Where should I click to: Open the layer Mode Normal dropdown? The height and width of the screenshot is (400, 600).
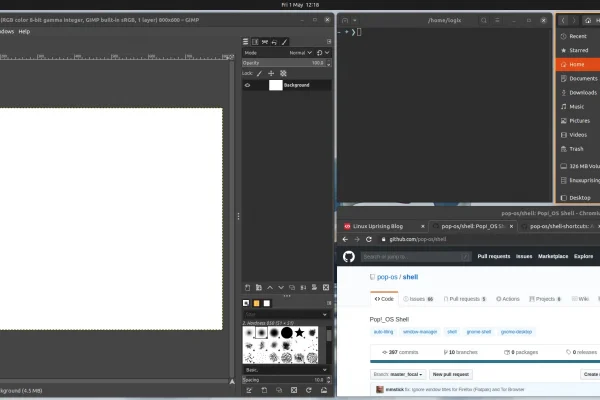pyautogui.click(x=300, y=53)
